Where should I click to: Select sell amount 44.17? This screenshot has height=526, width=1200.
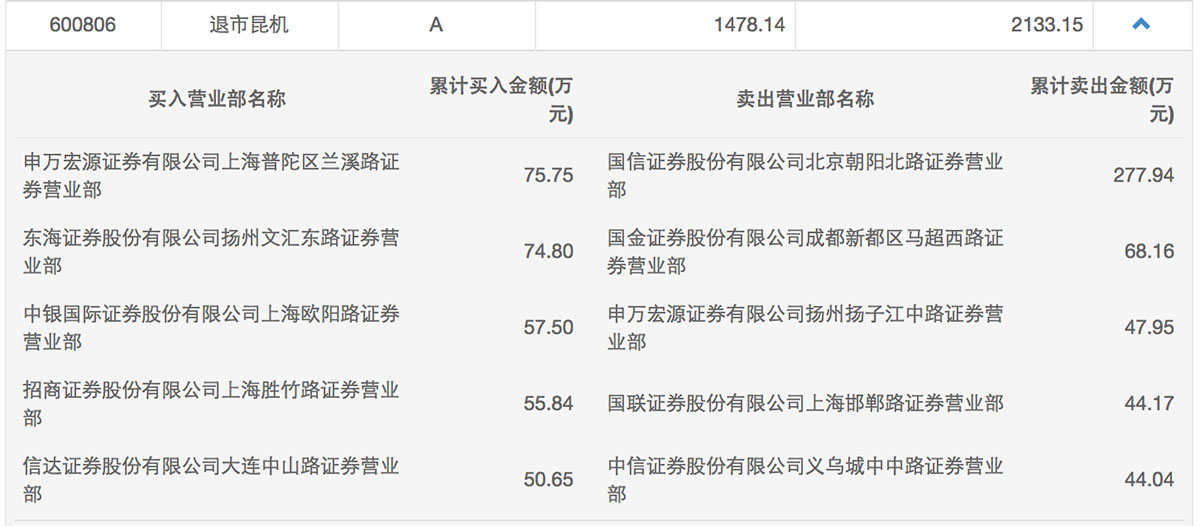pos(1149,403)
